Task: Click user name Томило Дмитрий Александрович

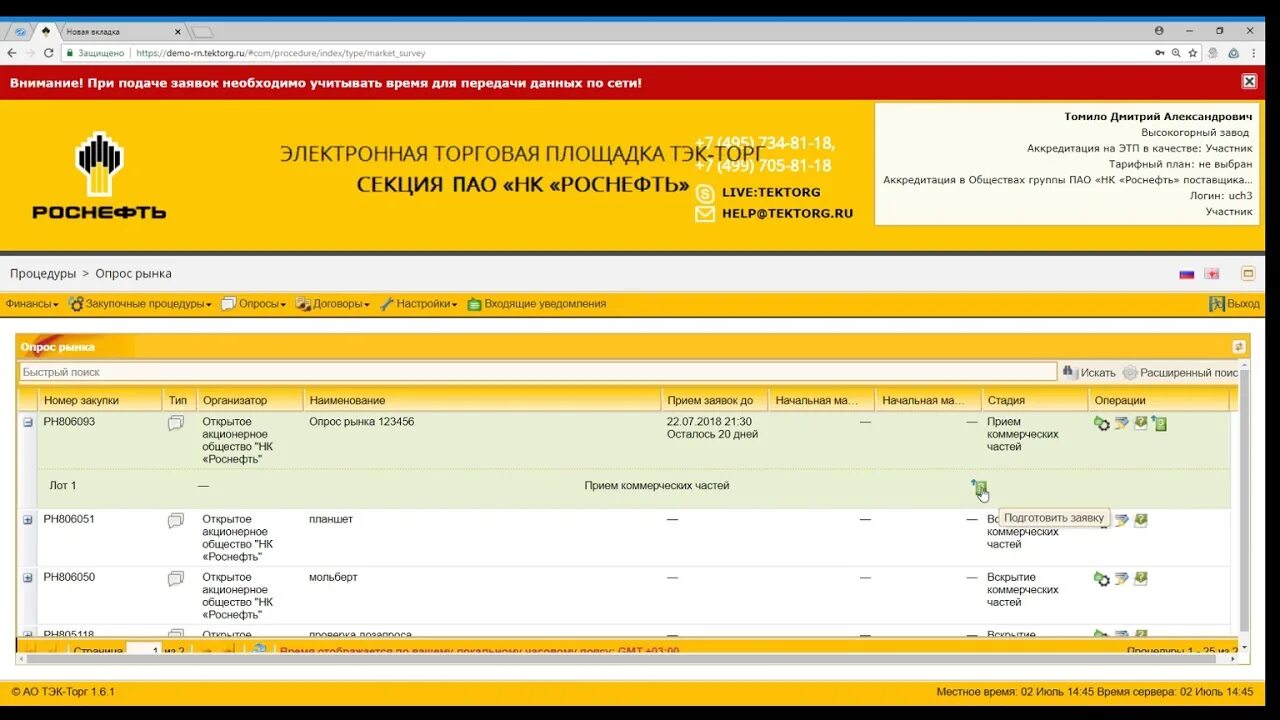Action: pos(1158,117)
